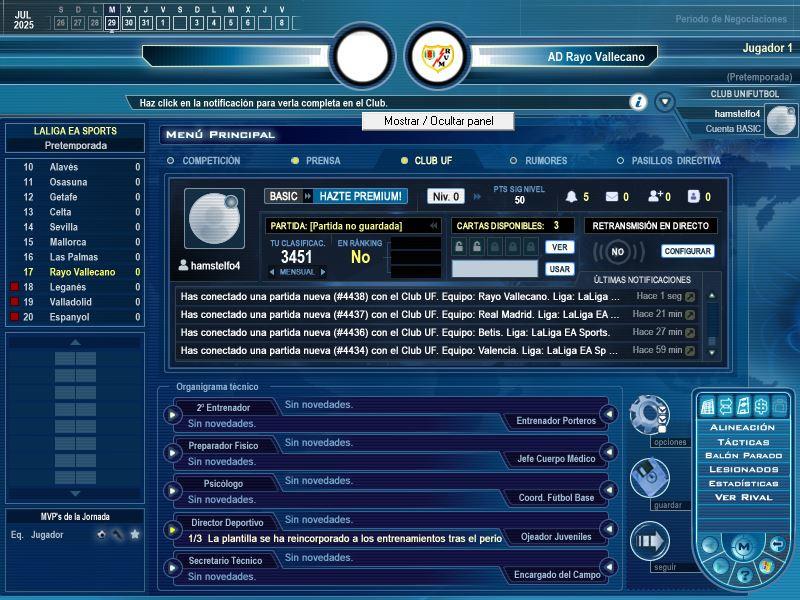Expand the Secretario Técnico play arrow

pos(172,567)
